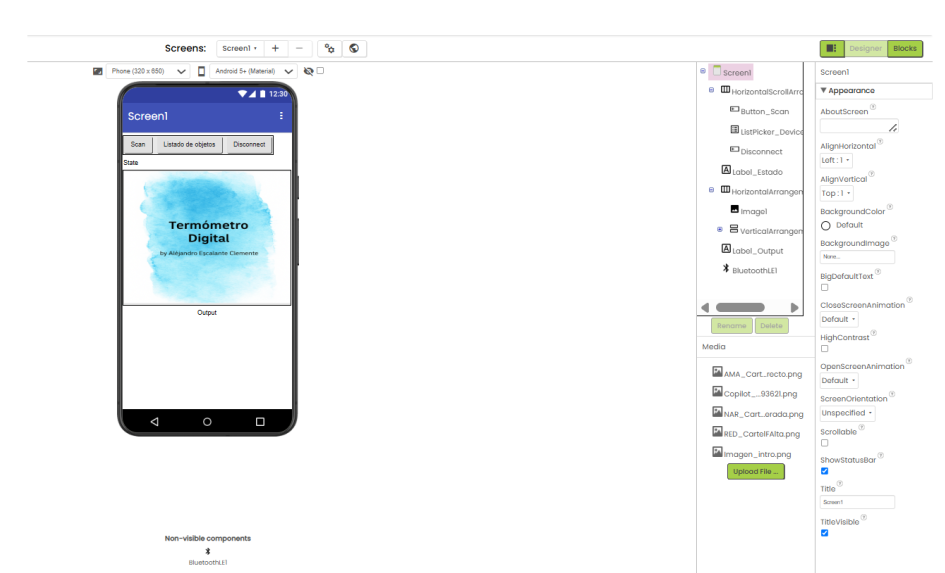Switch to the Blocks view

905,48
